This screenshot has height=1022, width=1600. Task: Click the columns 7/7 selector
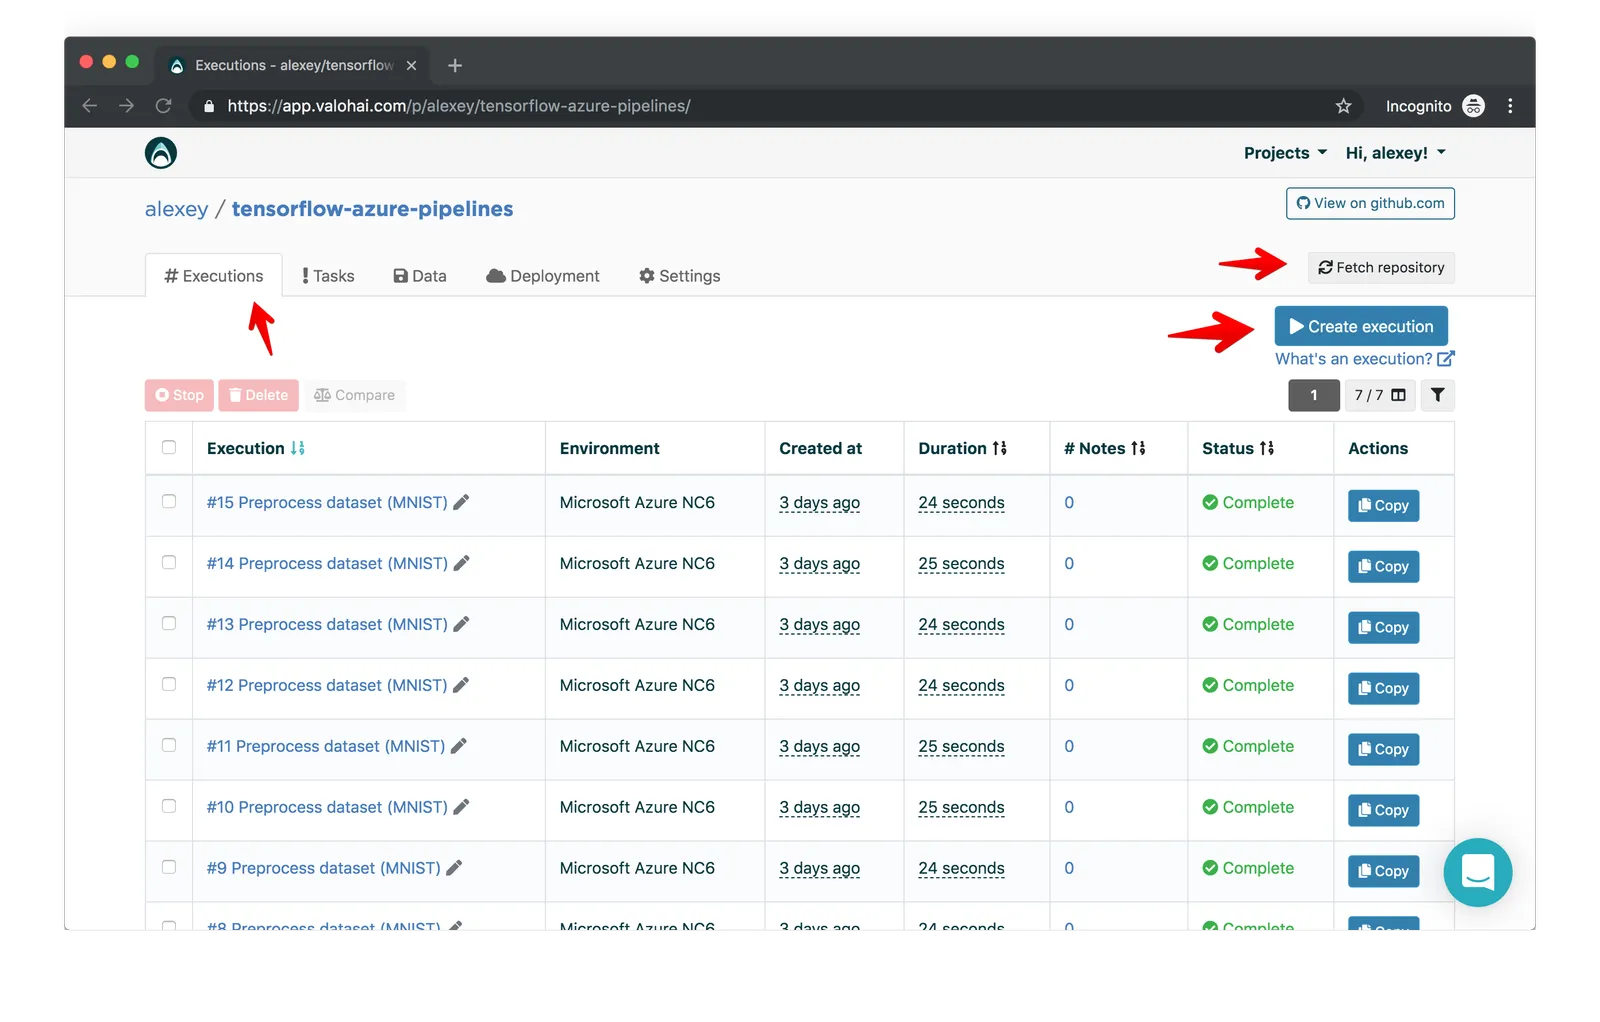point(1380,395)
